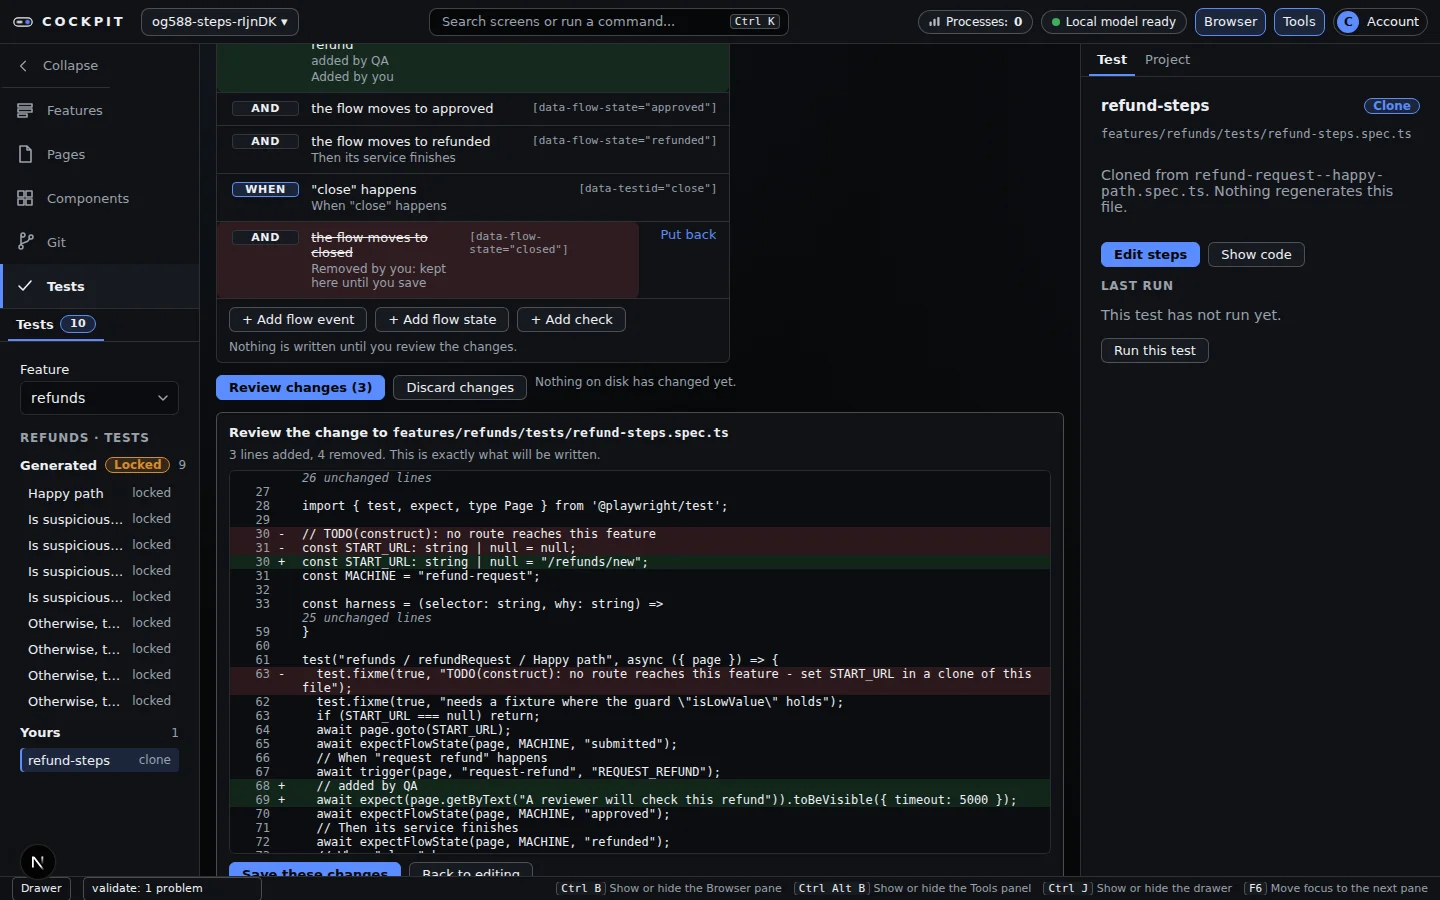The height and width of the screenshot is (900, 1440).
Task: Click the green Local model status dot
Action: click(x=1055, y=22)
